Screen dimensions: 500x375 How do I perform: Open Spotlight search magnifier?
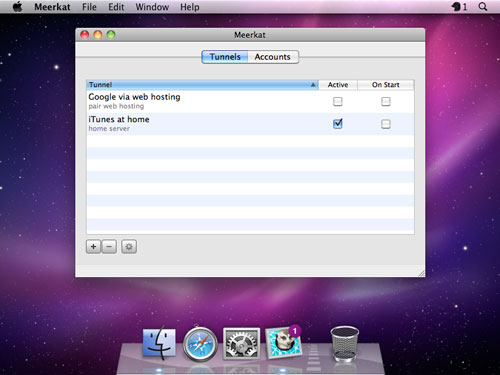(x=483, y=7)
